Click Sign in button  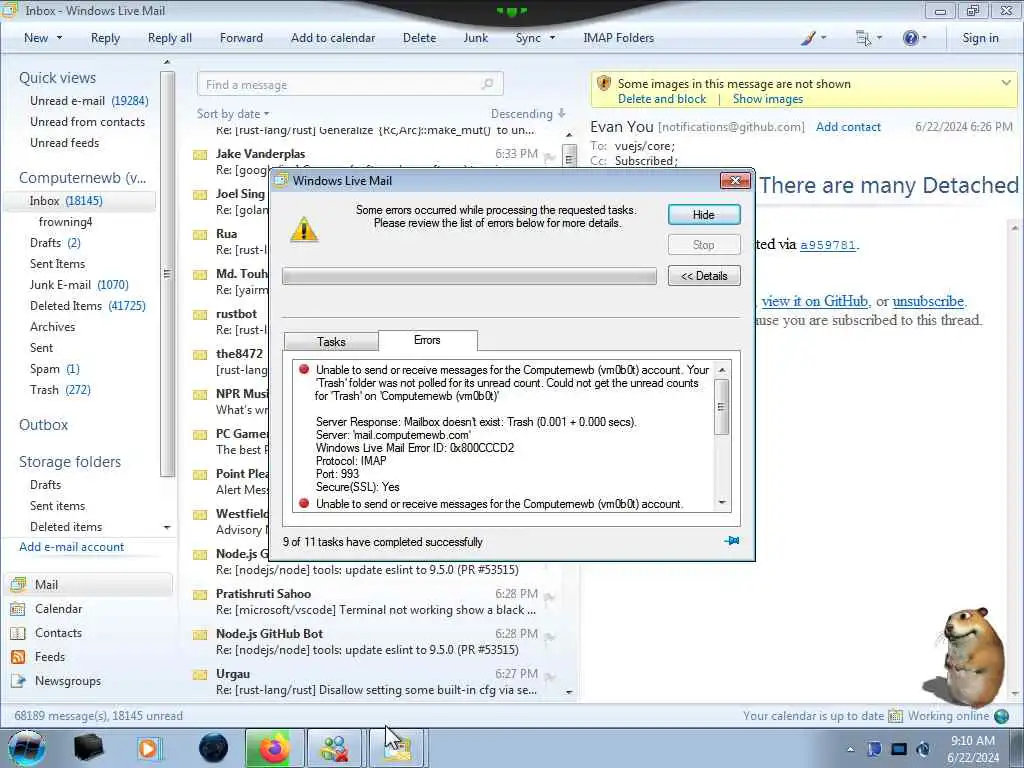pyautogui.click(x=980, y=38)
